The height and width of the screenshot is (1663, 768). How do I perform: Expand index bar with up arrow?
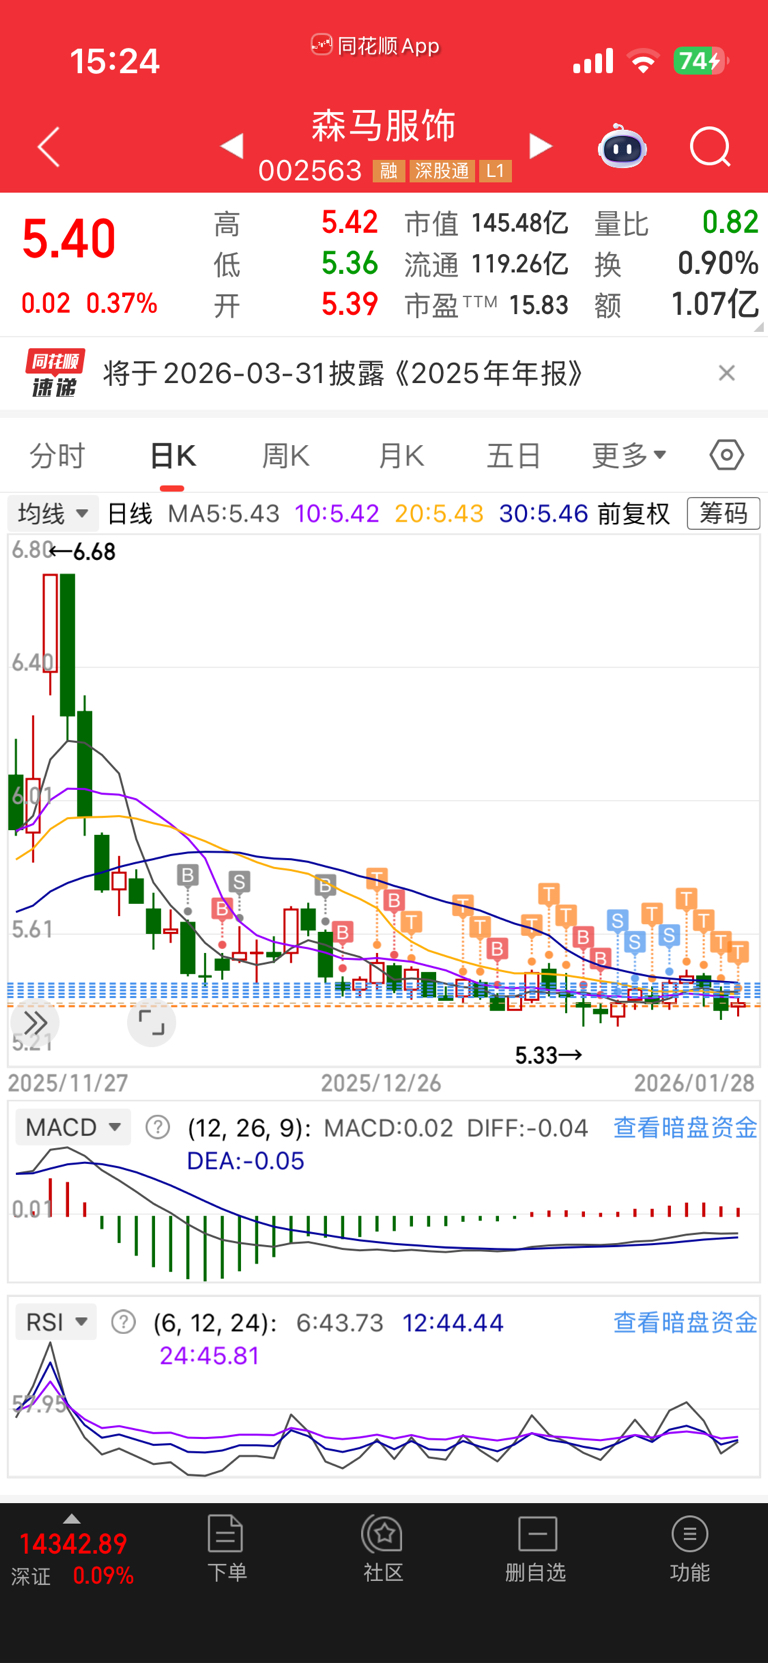click(71, 1518)
